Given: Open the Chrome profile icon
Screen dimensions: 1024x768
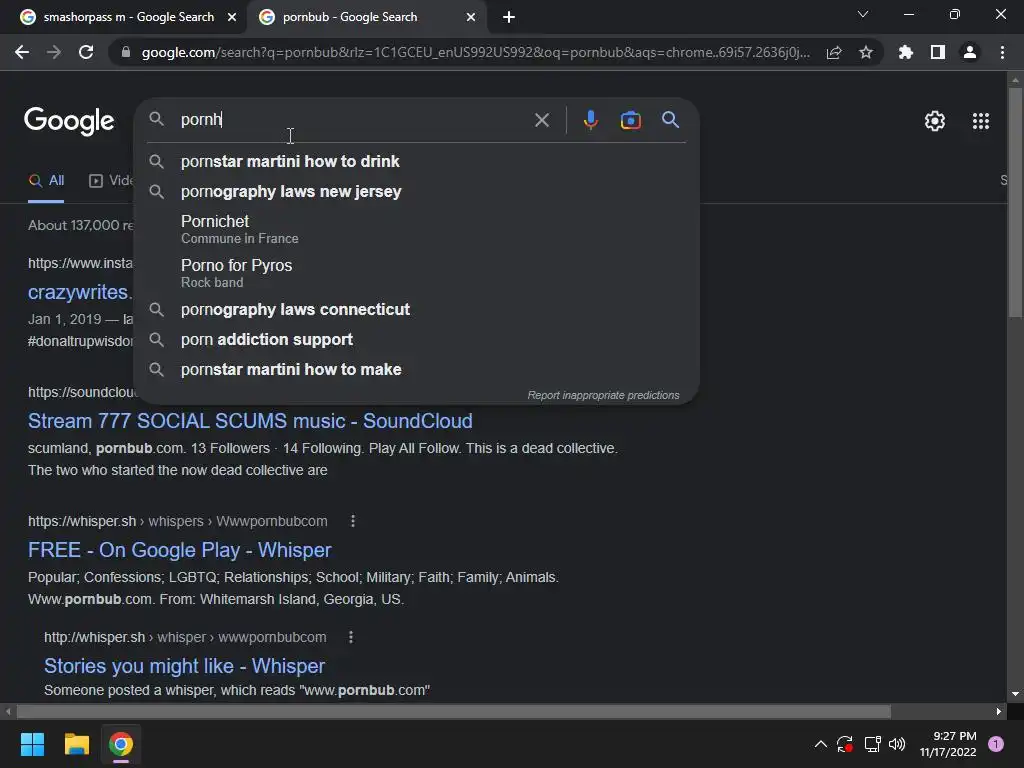Looking at the screenshot, I should coord(970,52).
